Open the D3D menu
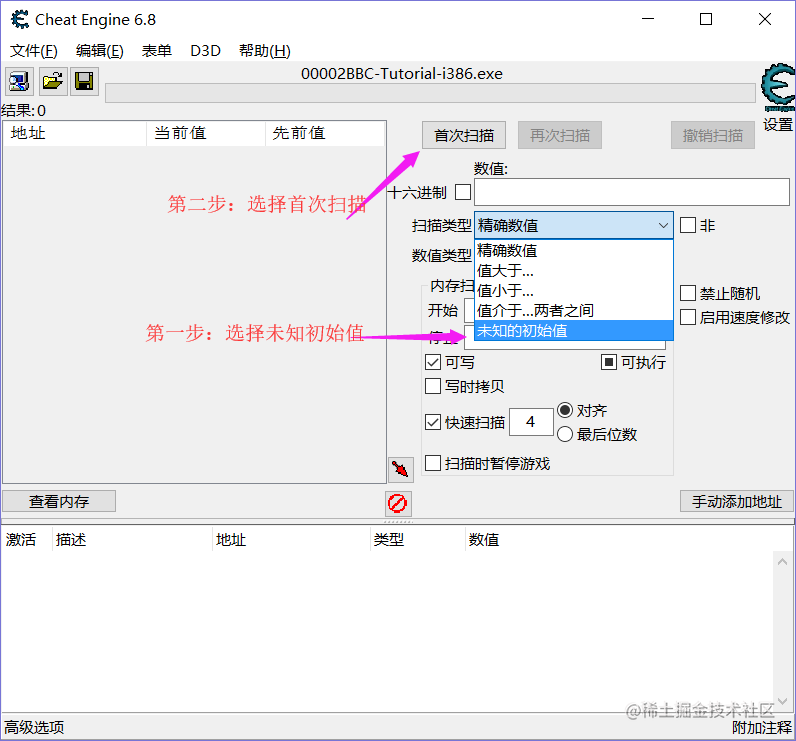 (x=206, y=51)
